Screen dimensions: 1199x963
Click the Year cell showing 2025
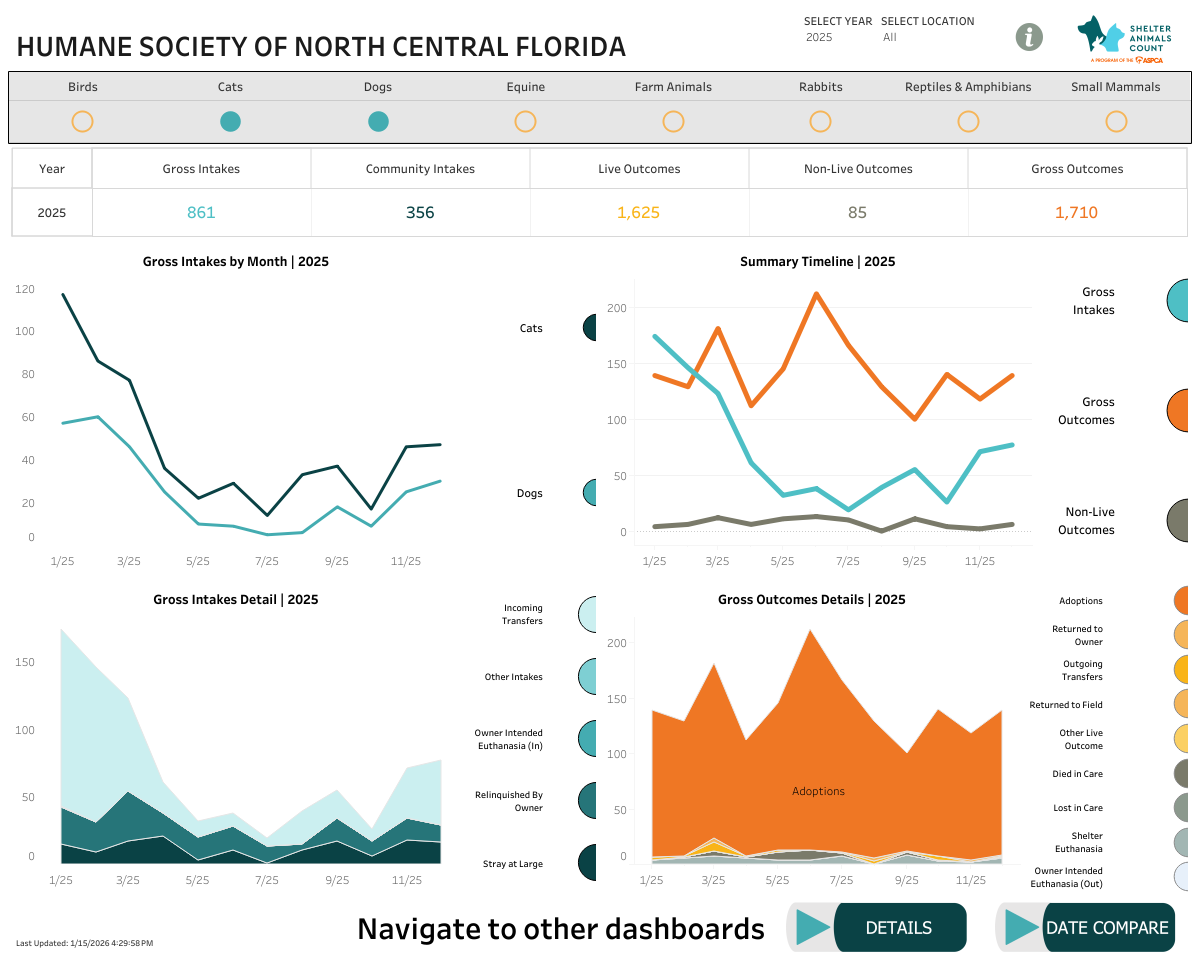(x=52, y=213)
